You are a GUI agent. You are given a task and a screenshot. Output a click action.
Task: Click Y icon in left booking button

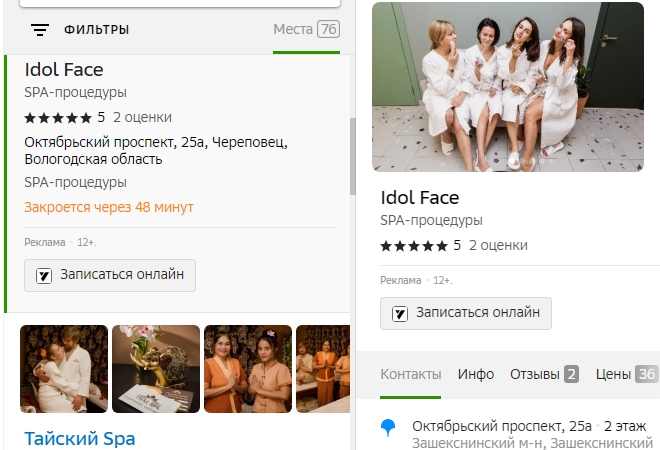44,275
